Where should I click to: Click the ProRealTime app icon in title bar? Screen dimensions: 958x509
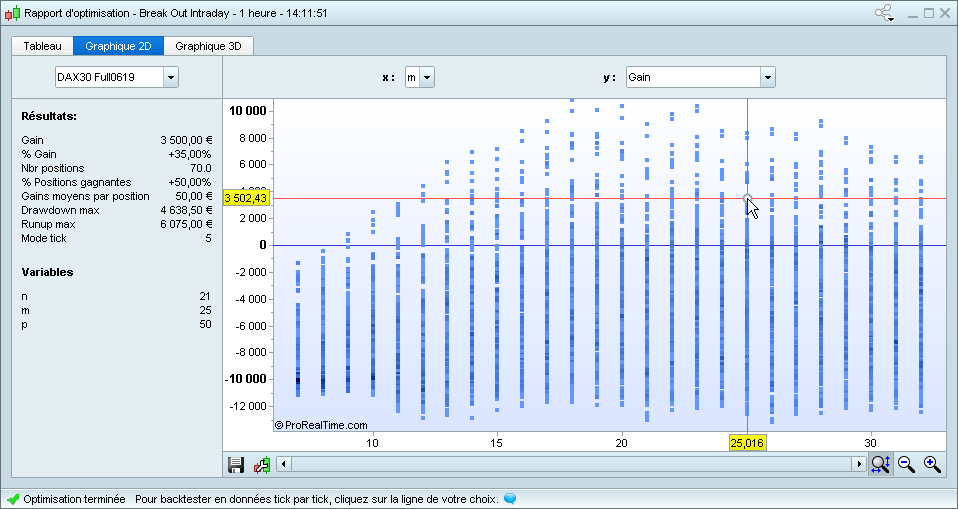[x=12, y=13]
